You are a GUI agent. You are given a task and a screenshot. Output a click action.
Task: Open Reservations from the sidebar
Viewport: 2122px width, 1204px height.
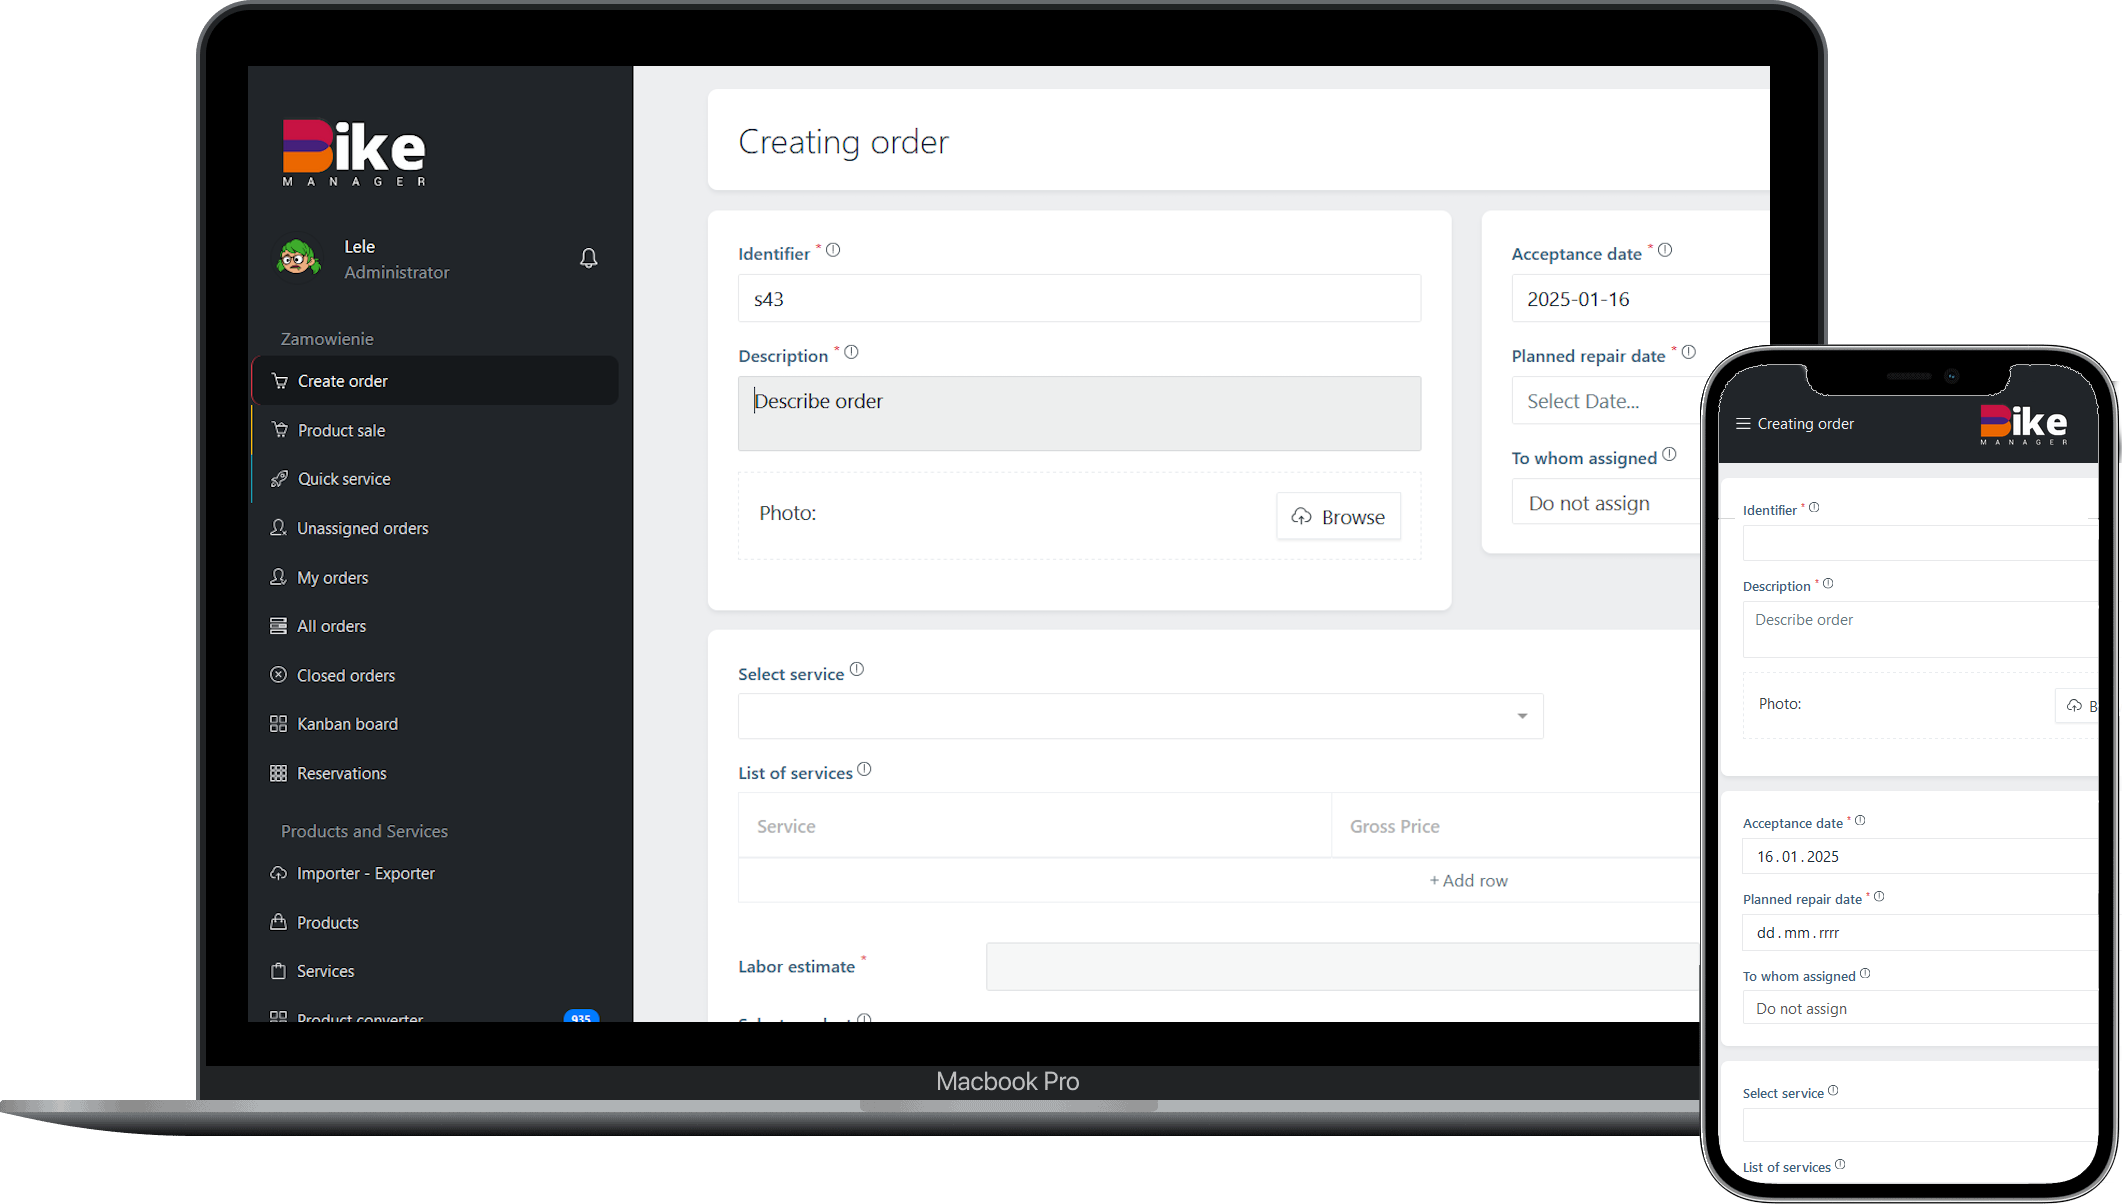(341, 773)
